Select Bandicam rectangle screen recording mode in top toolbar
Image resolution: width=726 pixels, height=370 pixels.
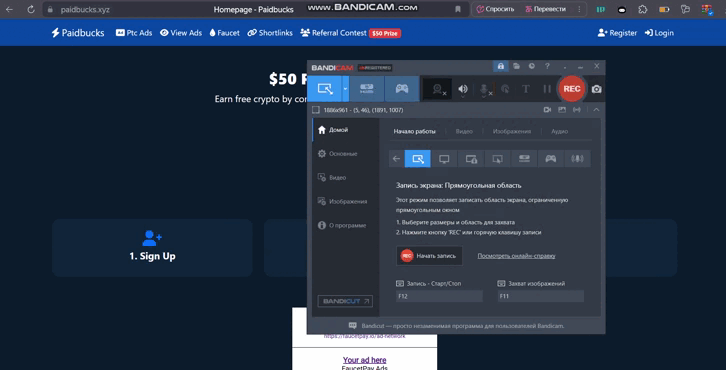click(x=325, y=89)
